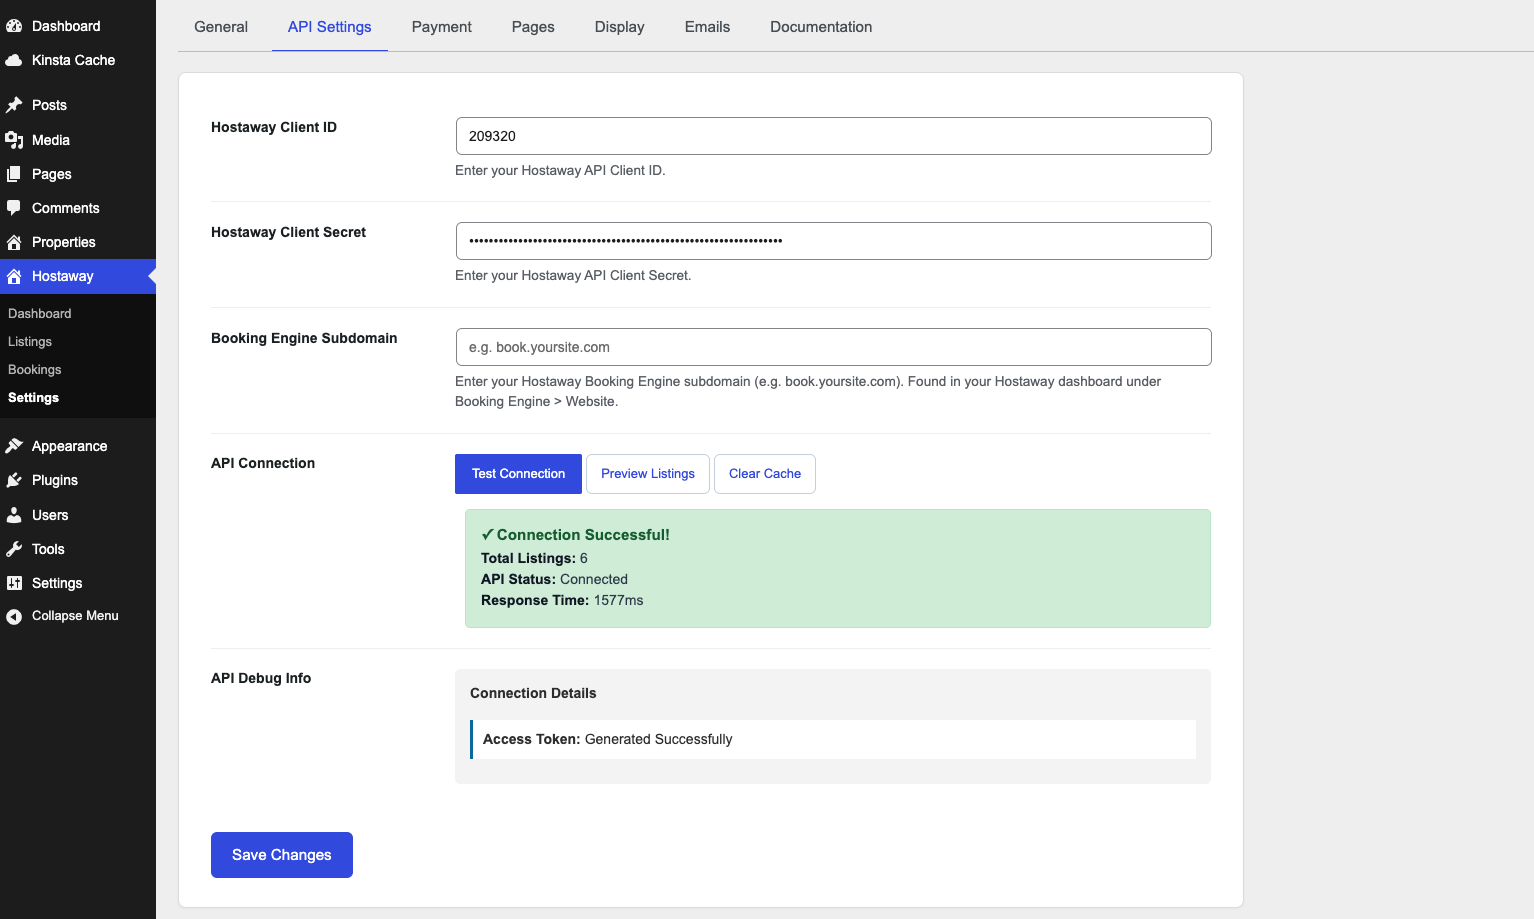Click the Comments speech bubble icon

(x=14, y=208)
